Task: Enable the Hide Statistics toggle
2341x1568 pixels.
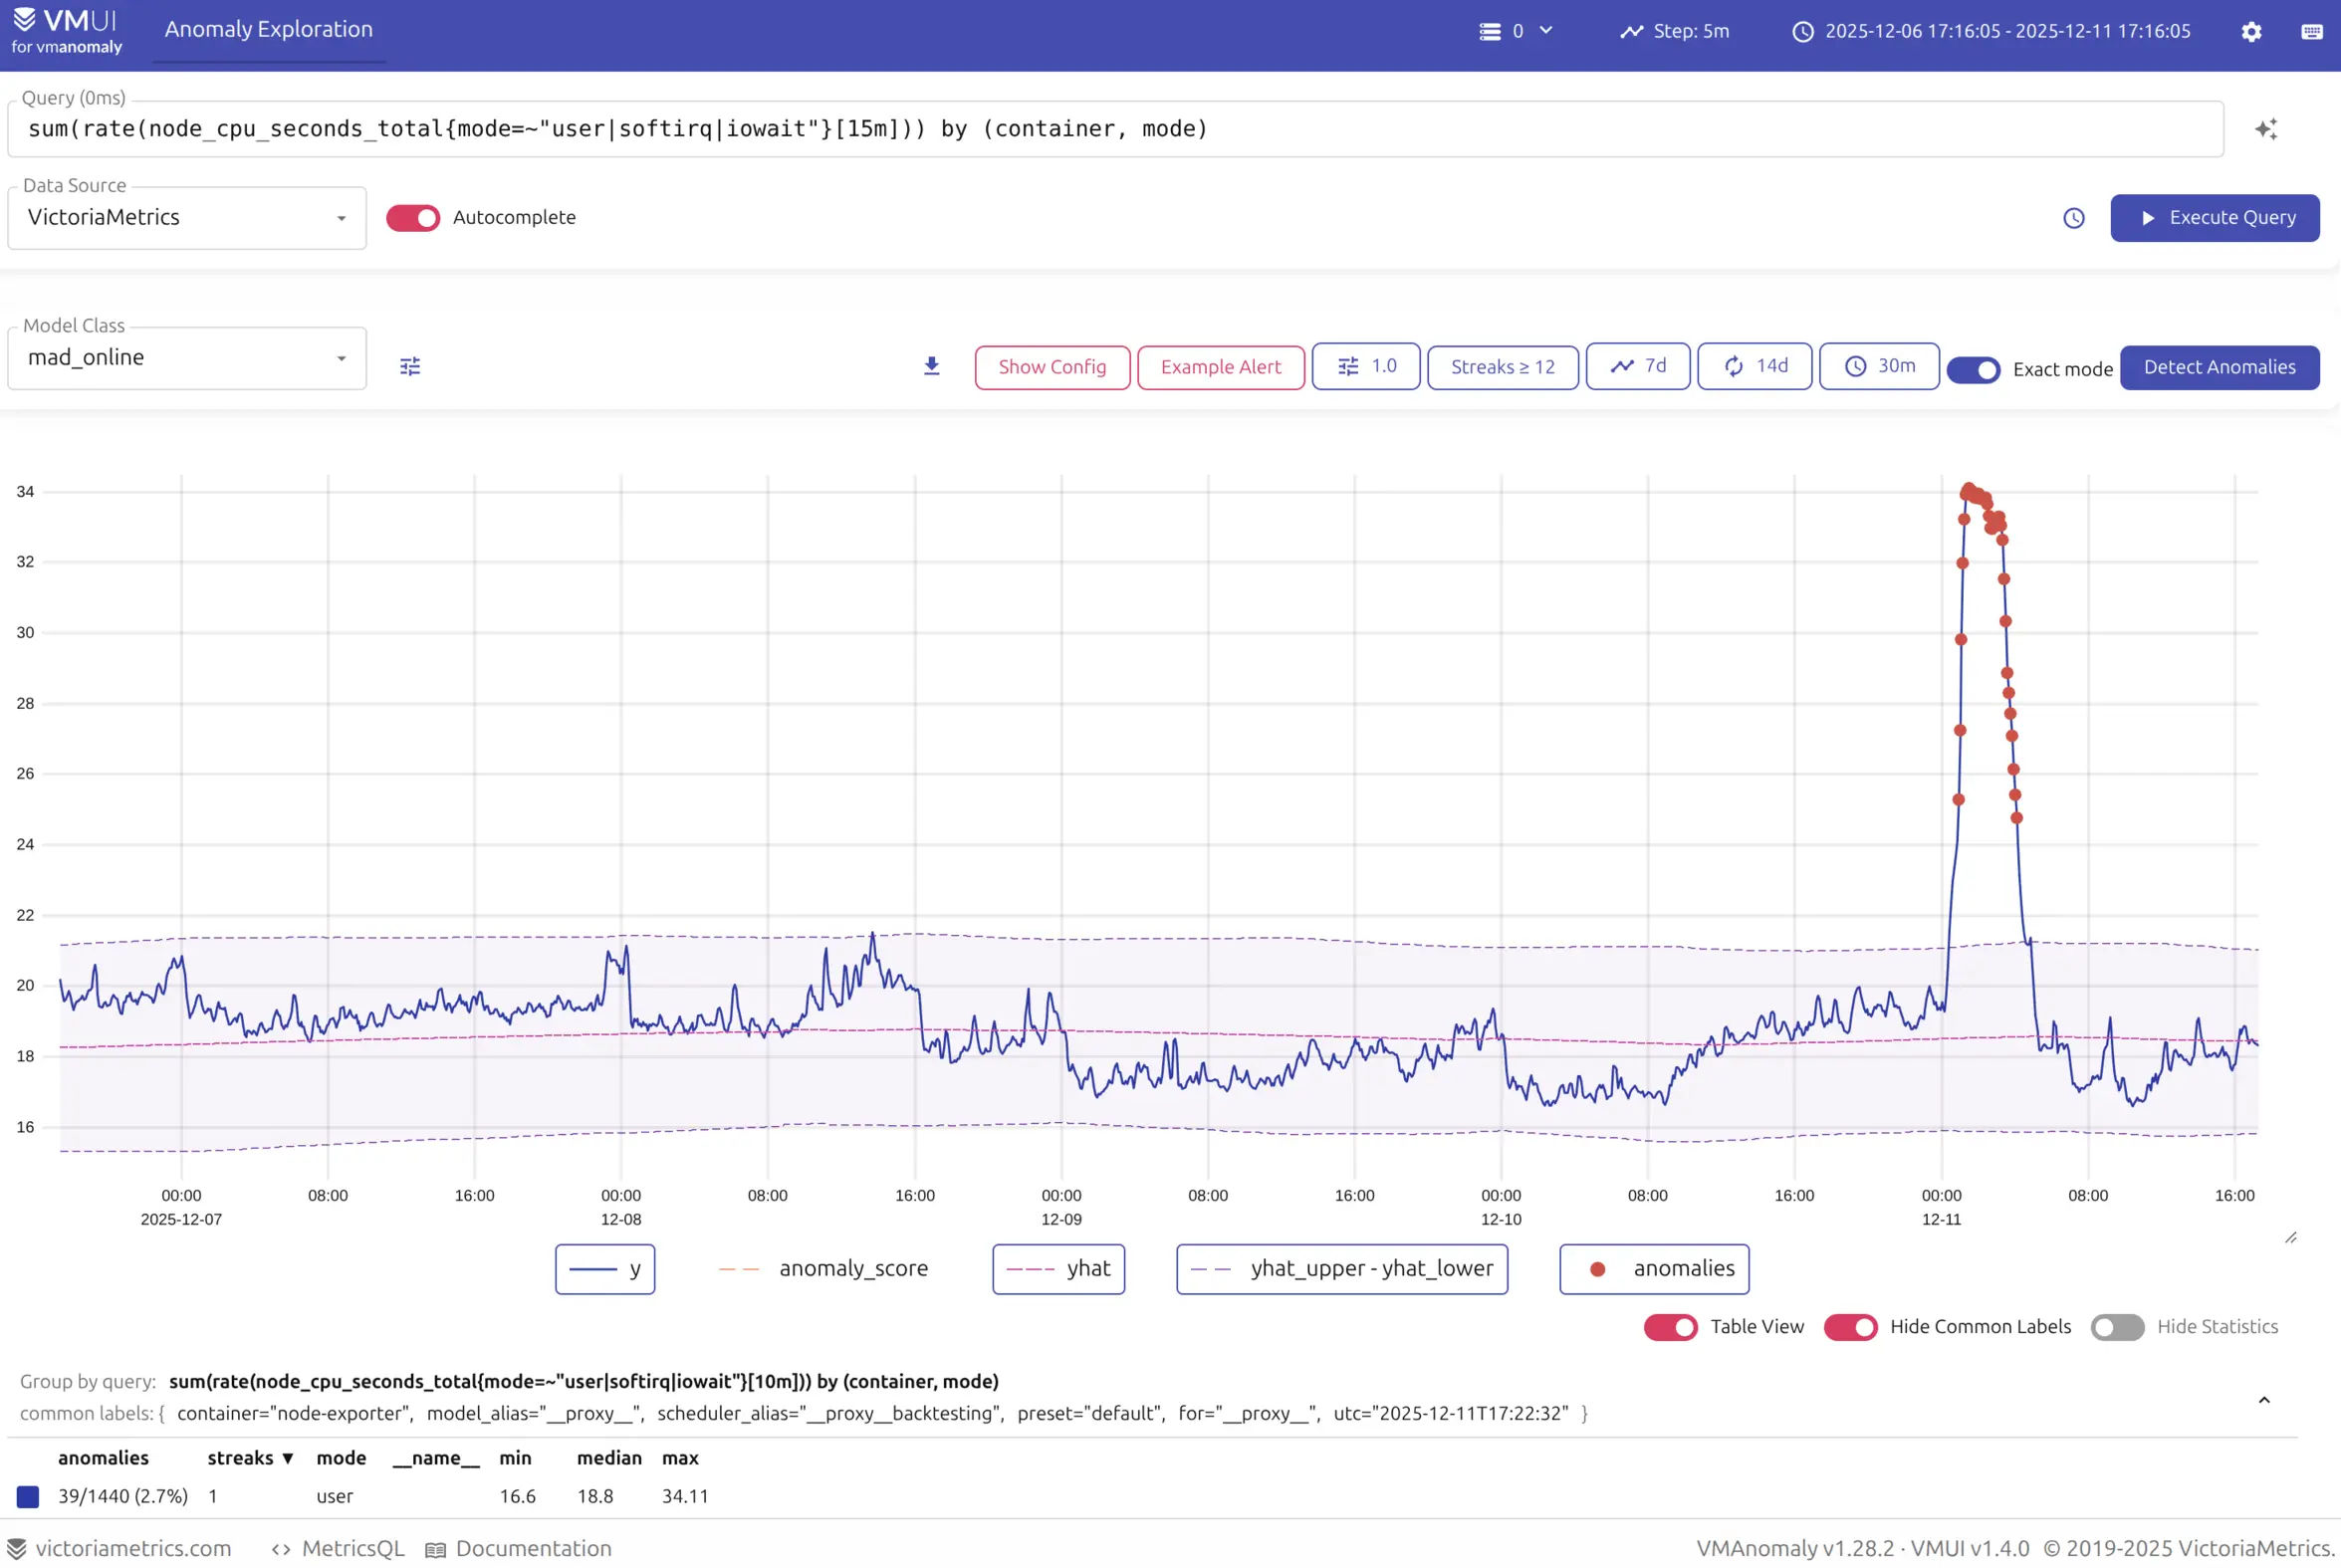Action: pos(2117,1327)
